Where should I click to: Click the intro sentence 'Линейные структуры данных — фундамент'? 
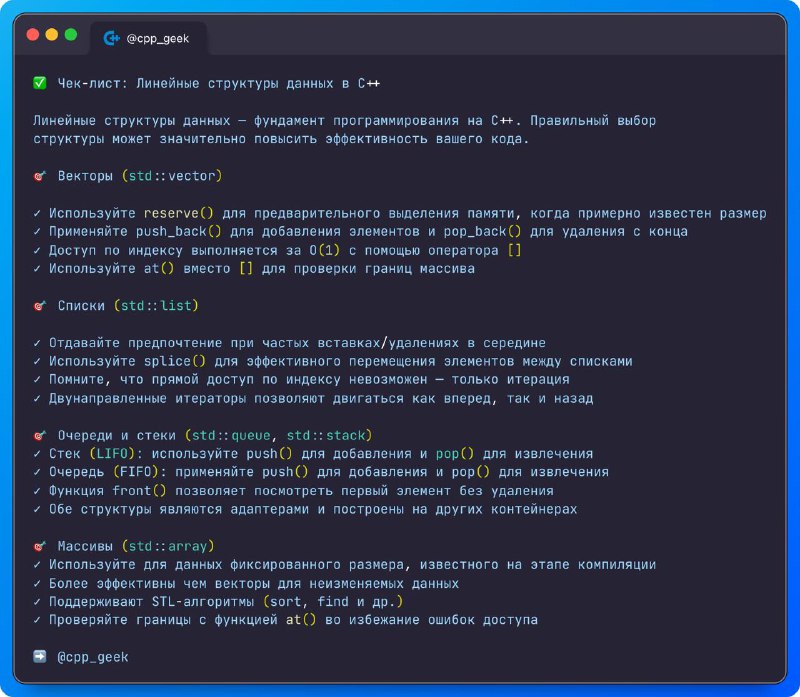pos(344,121)
